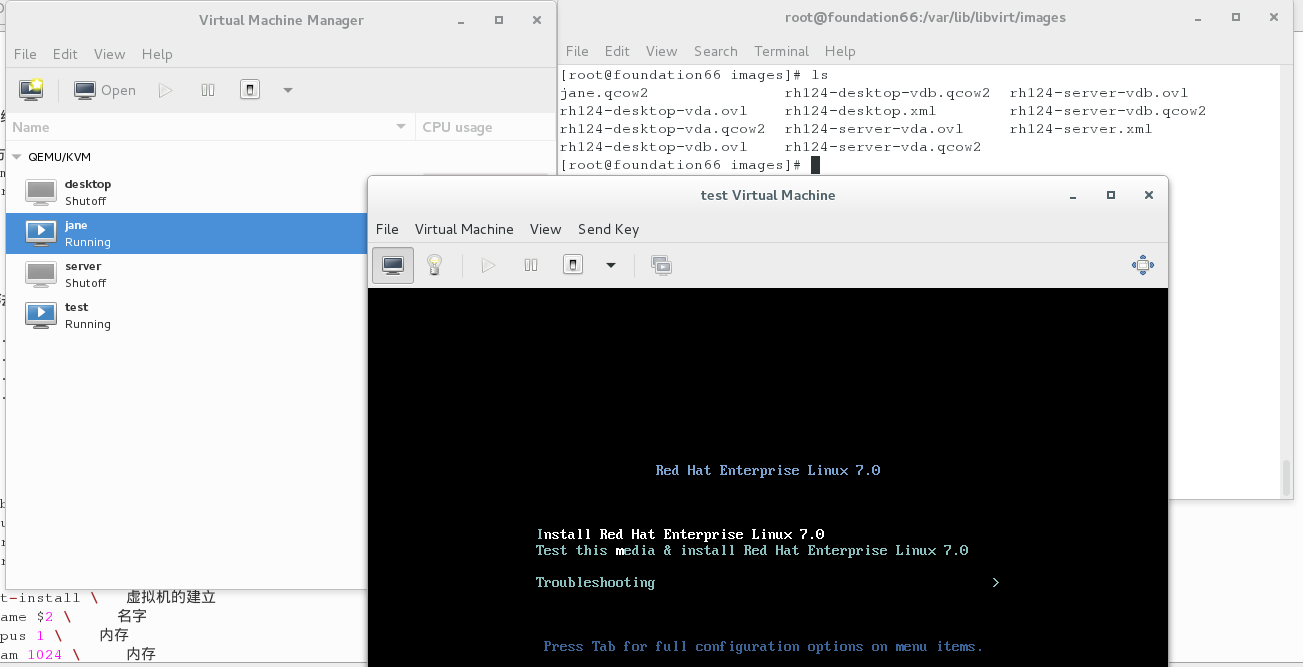Choose Troubleshooting boot menu entry
This screenshot has width=1303, height=667.
coord(595,582)
